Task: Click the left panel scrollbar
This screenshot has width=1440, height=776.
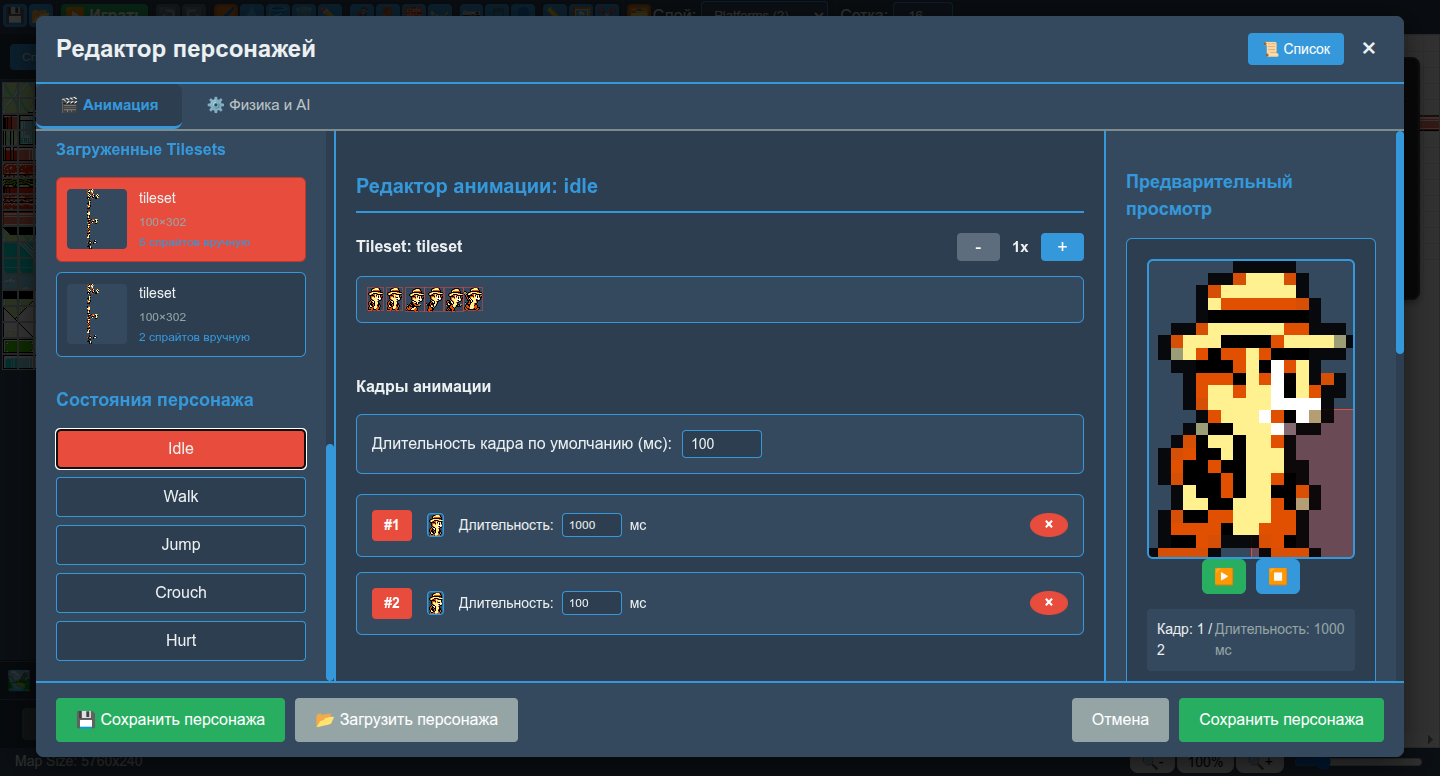Action: [x=330, y=561]
